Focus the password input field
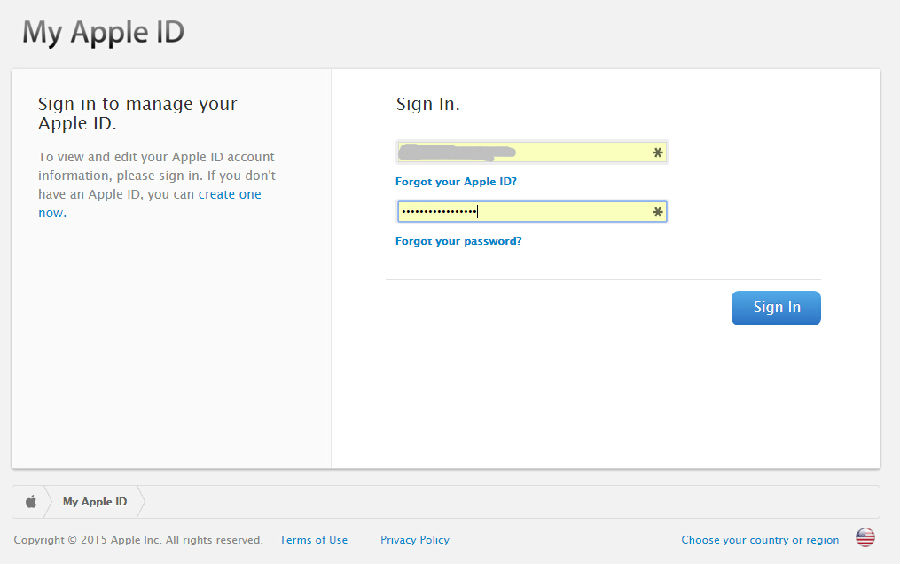The width and height of the screenshot is (900, 564). 532,212
